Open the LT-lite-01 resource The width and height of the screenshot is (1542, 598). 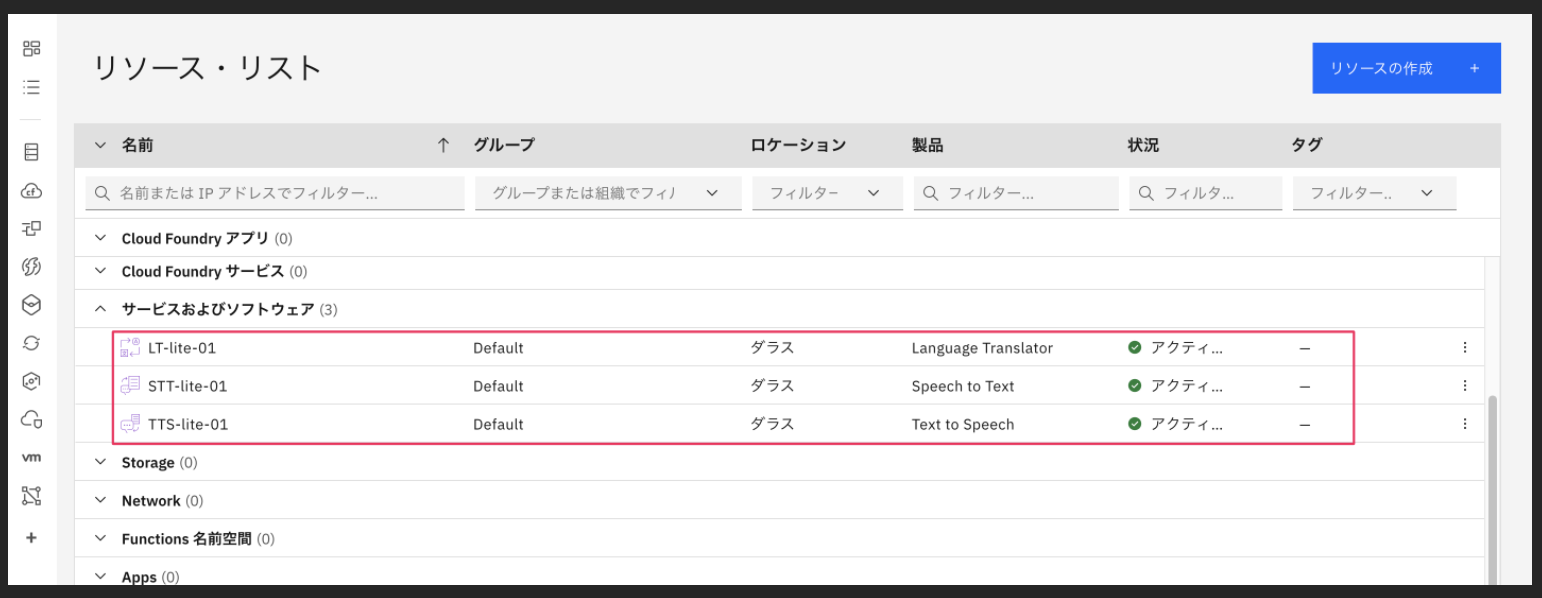point(182,348)
